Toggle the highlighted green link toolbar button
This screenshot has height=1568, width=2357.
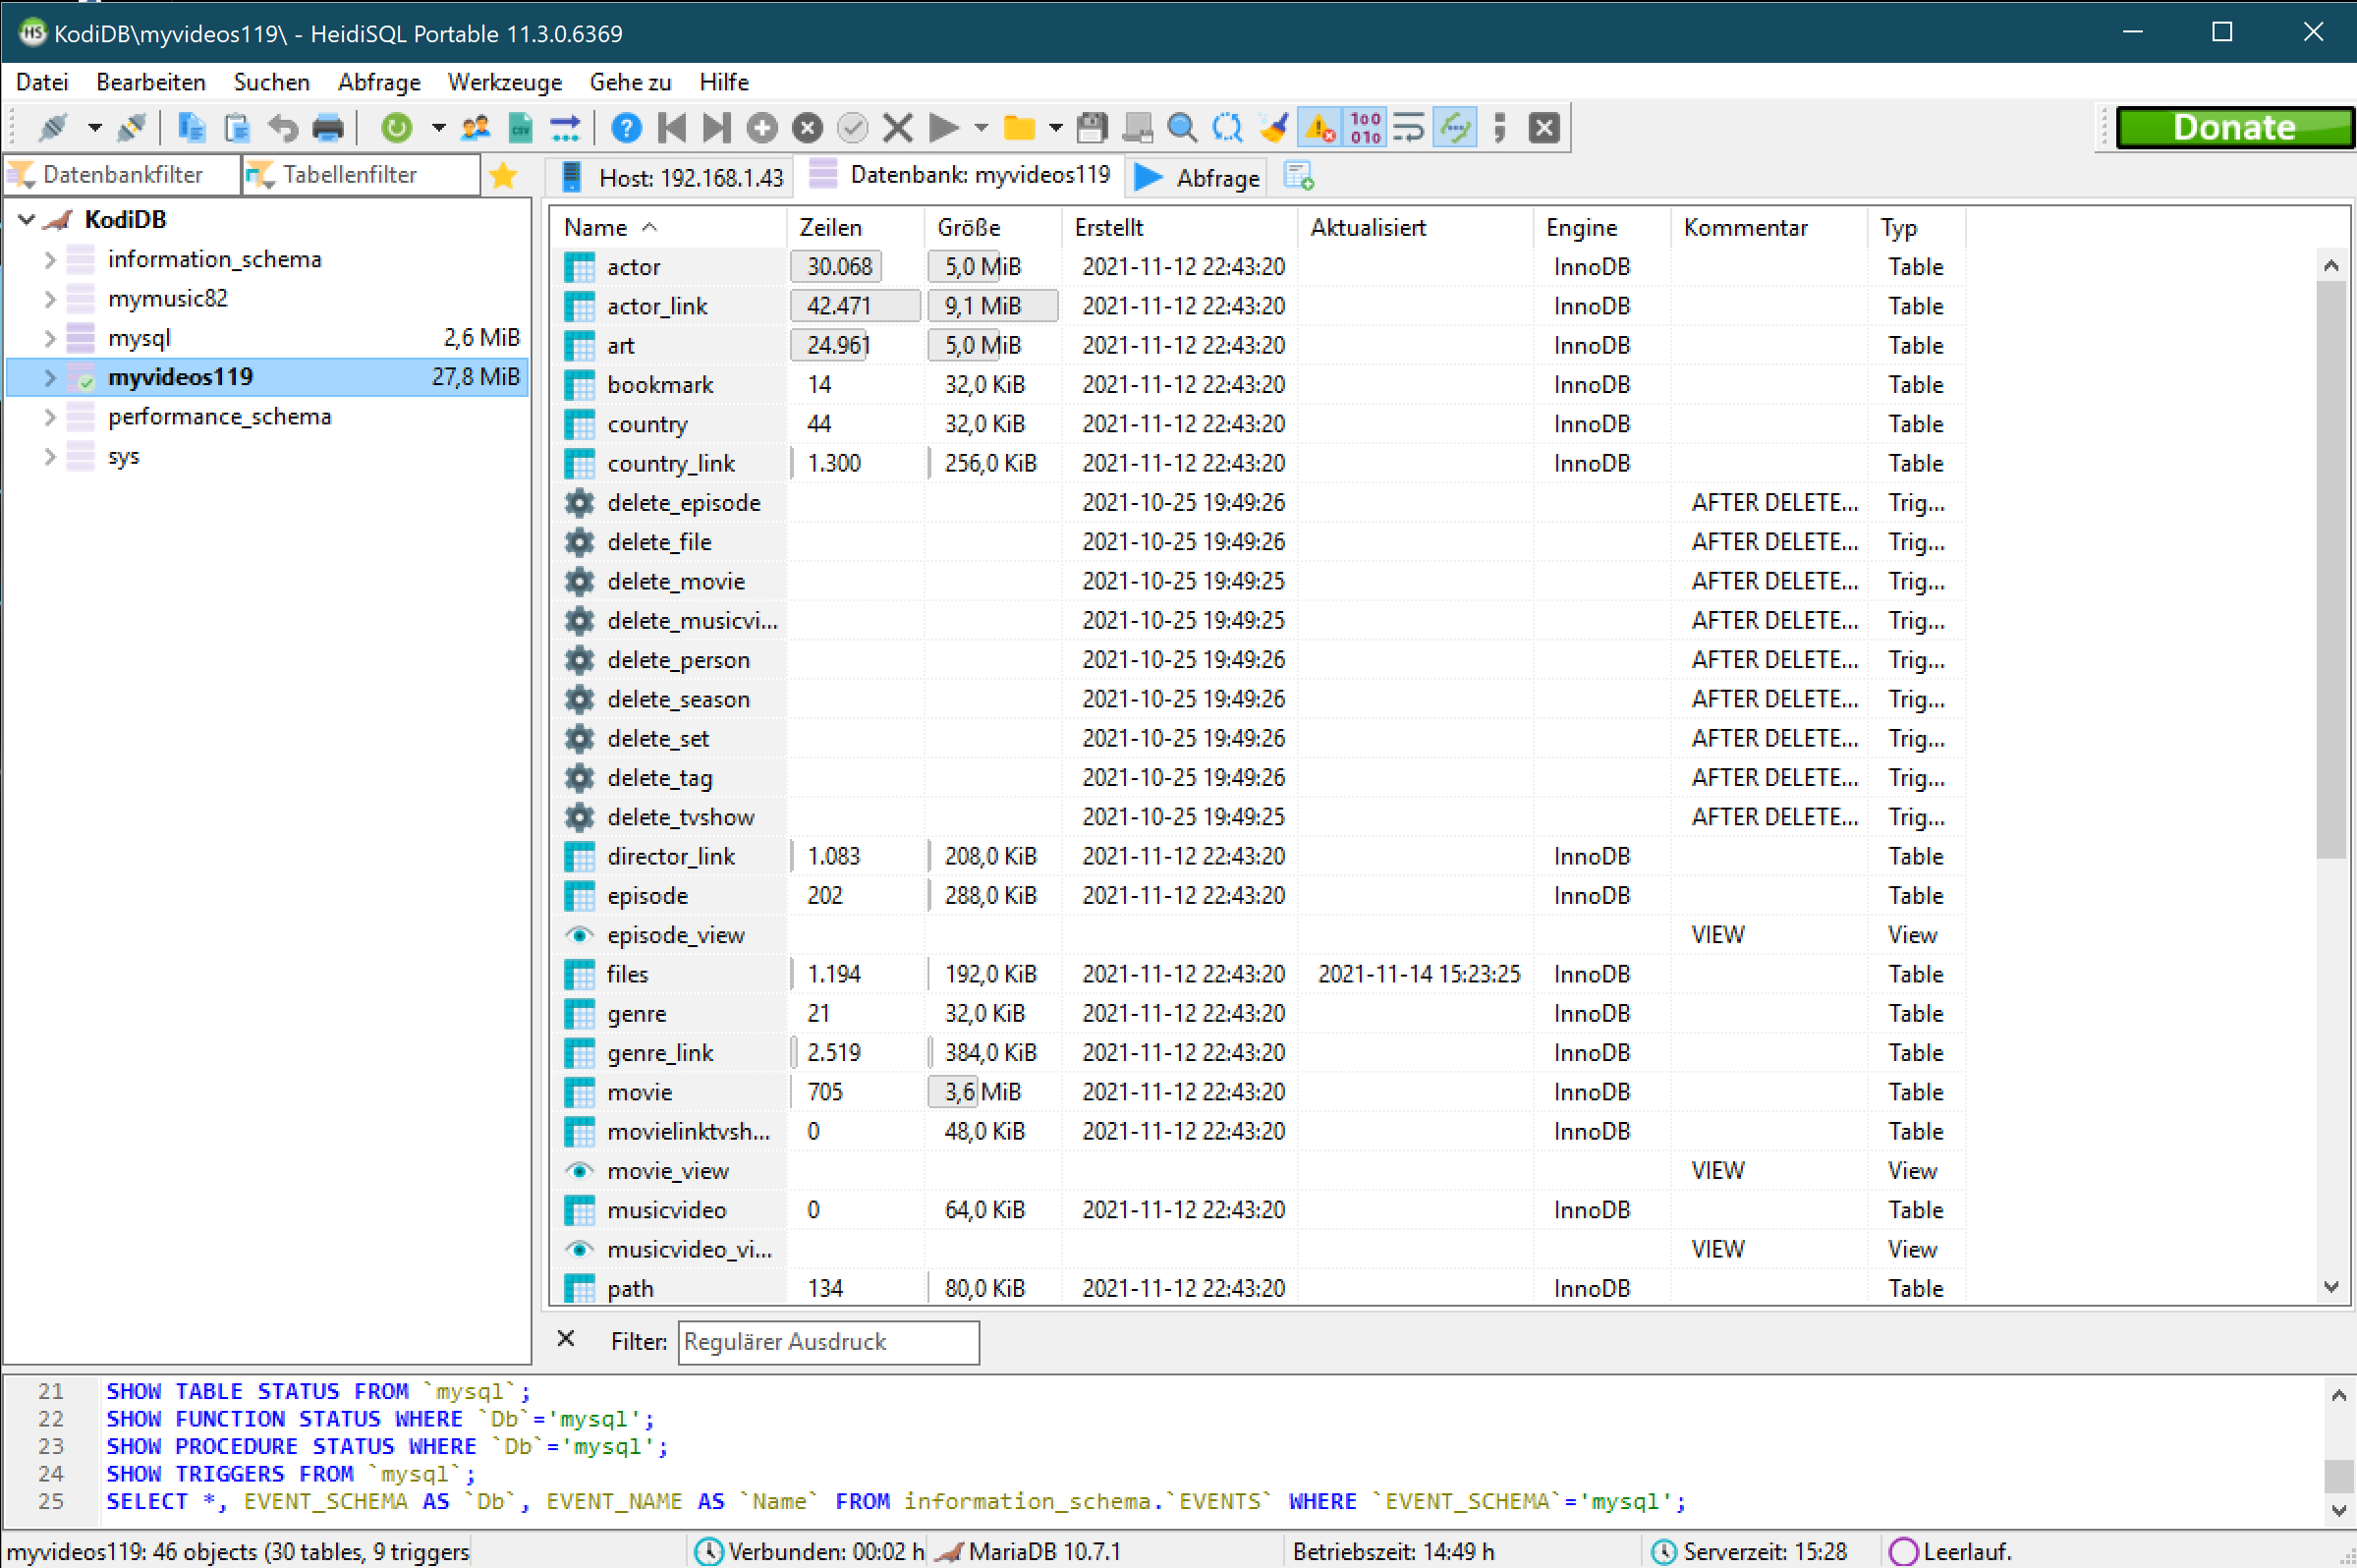point(1454,128)
